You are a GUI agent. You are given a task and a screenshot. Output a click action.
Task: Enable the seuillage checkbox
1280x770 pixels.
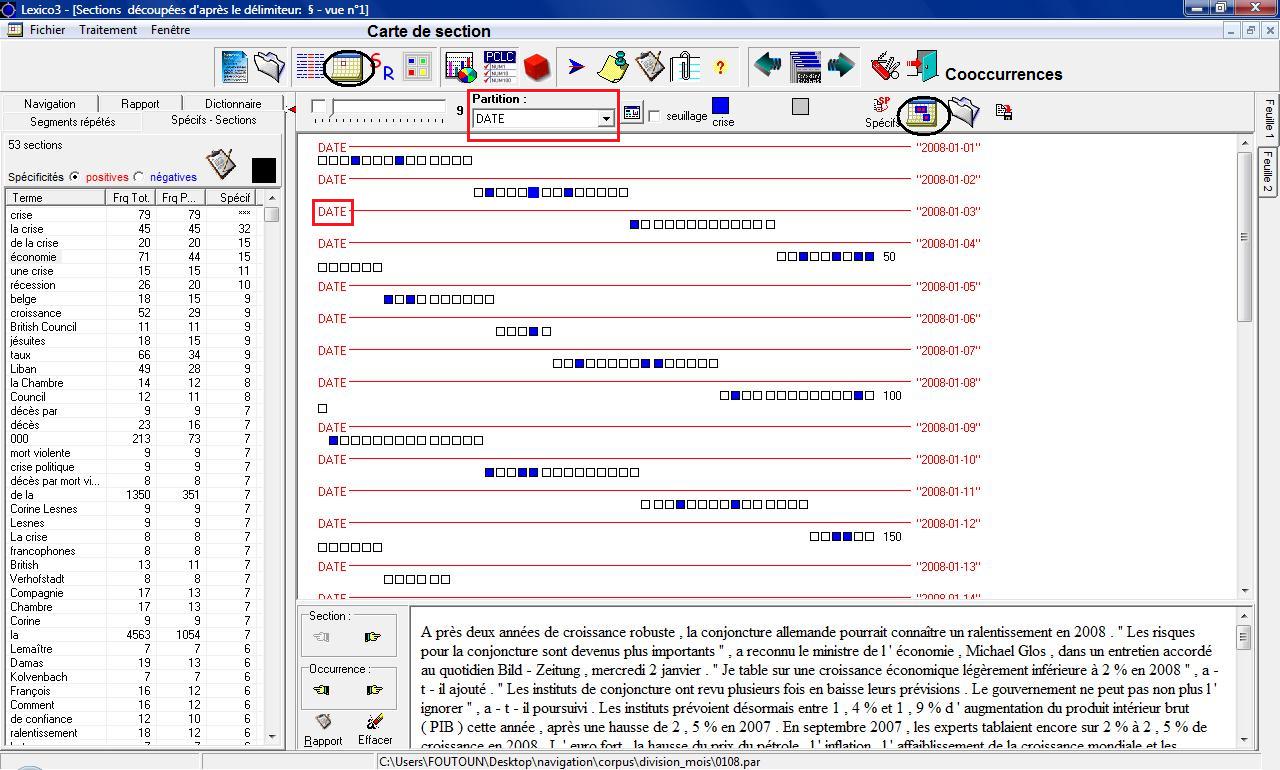pos(654,116)
